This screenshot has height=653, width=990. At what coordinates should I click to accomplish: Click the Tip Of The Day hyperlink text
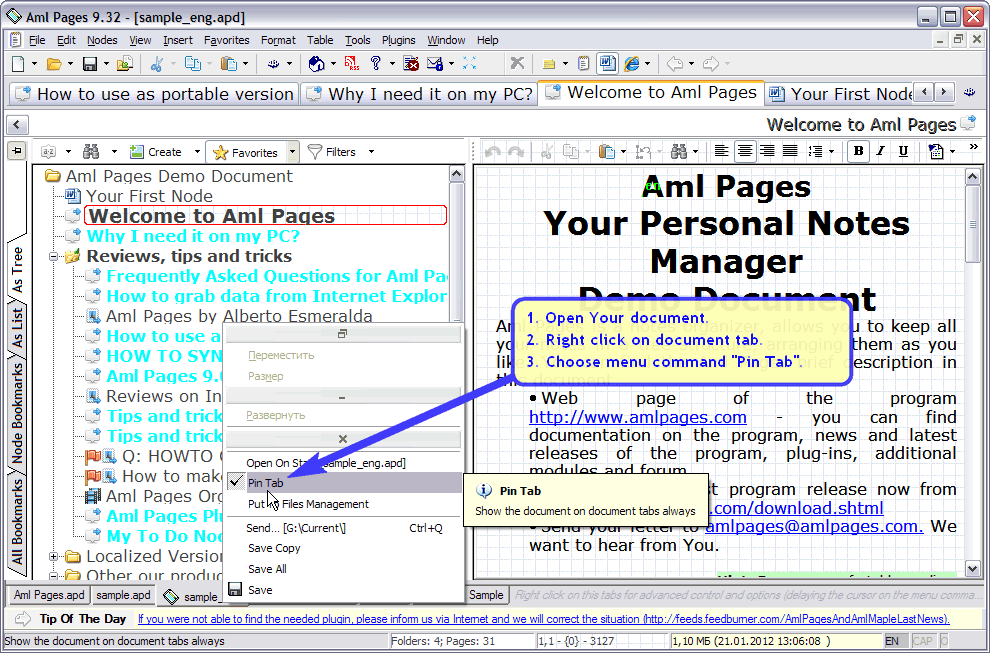[544, 619]
